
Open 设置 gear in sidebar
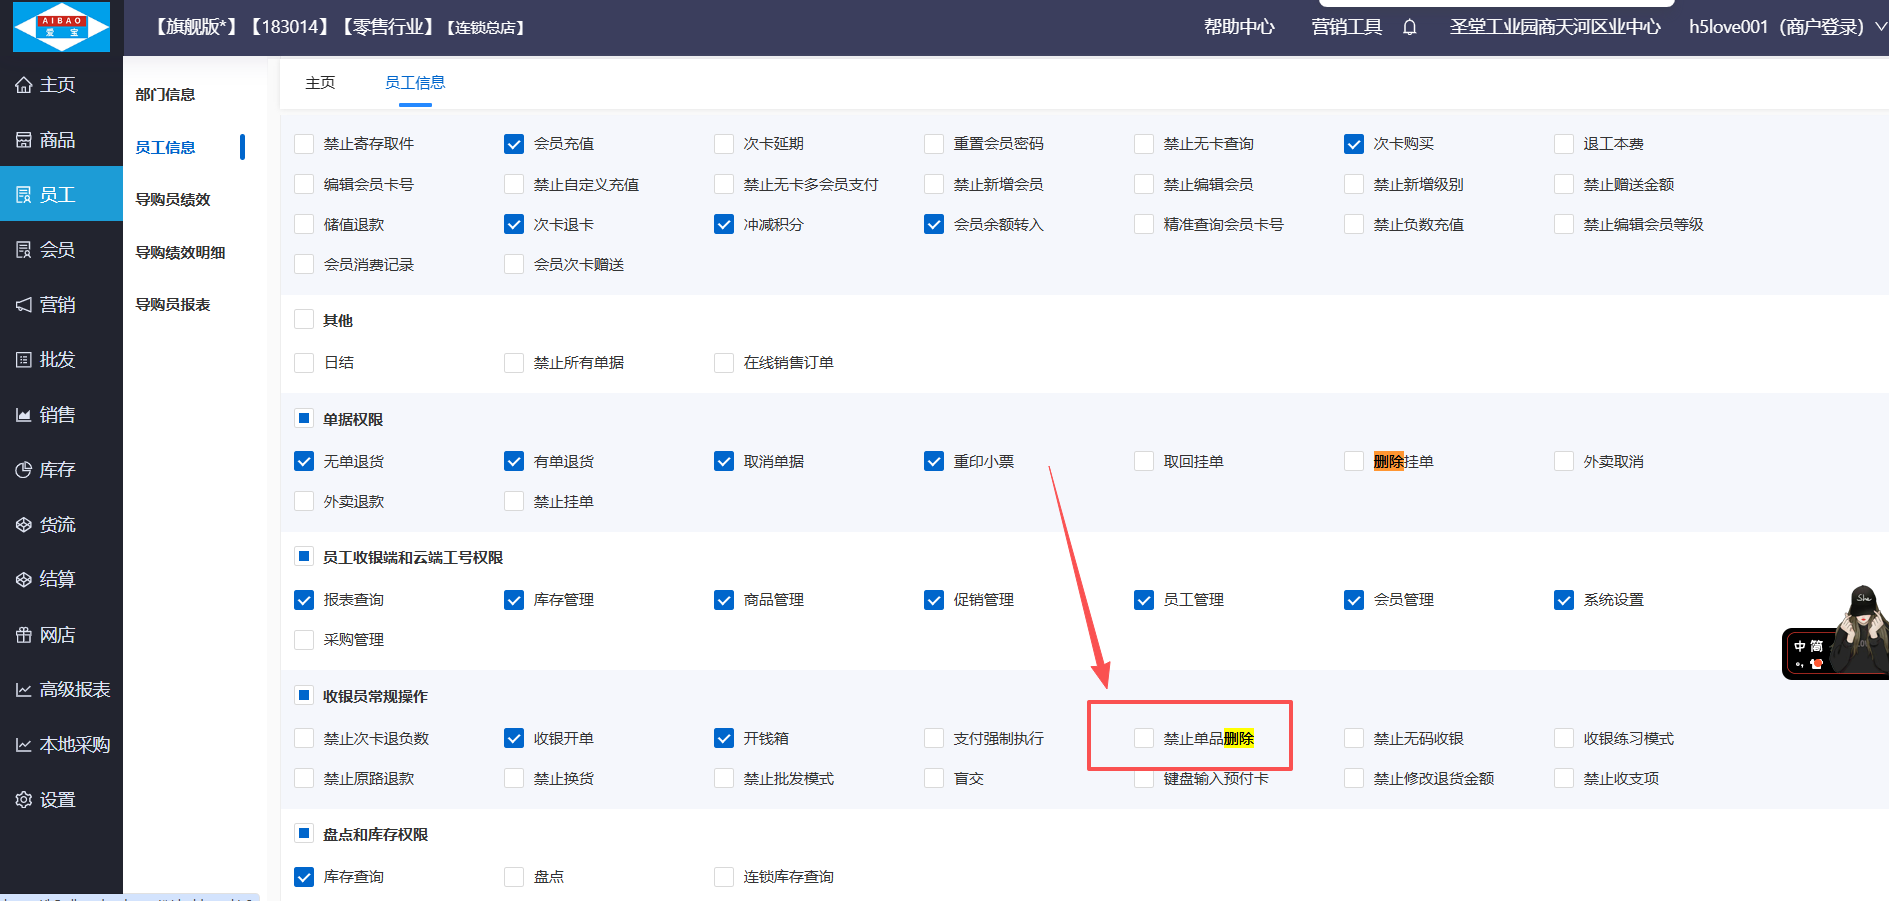tap(58, 800)
